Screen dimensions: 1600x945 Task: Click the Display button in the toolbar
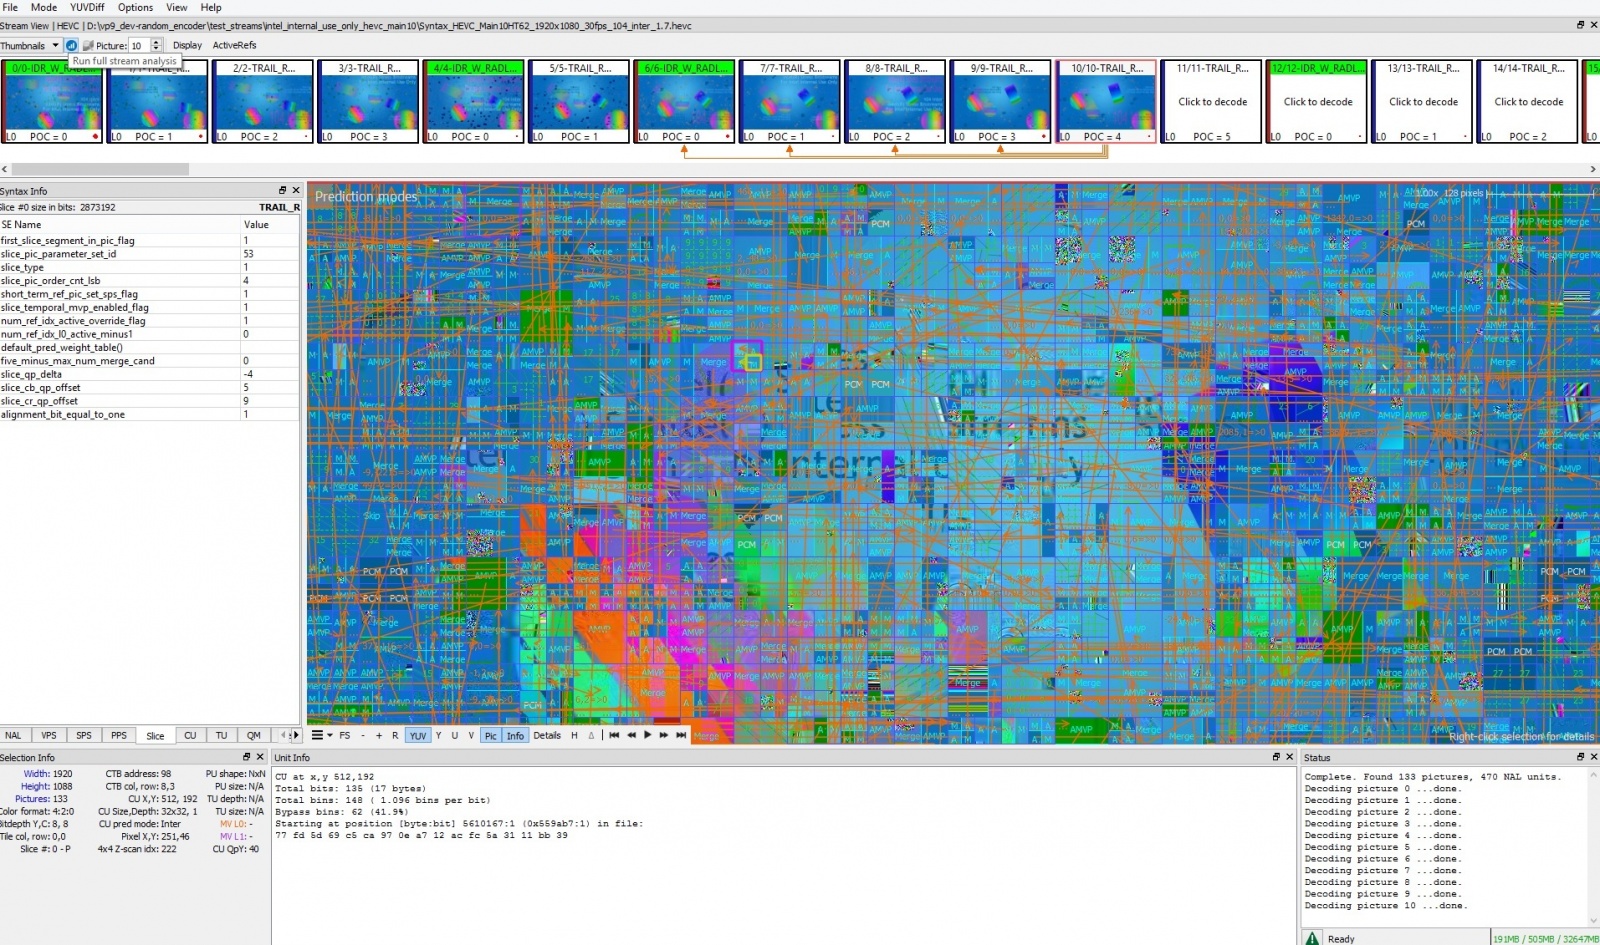click(x=187, y=45)
